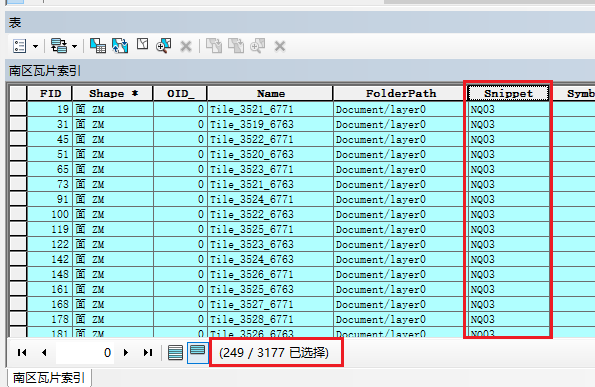Viewport: 595px width, 387px height.
Task: Click the FID cell 148
Action: point(50,274)
